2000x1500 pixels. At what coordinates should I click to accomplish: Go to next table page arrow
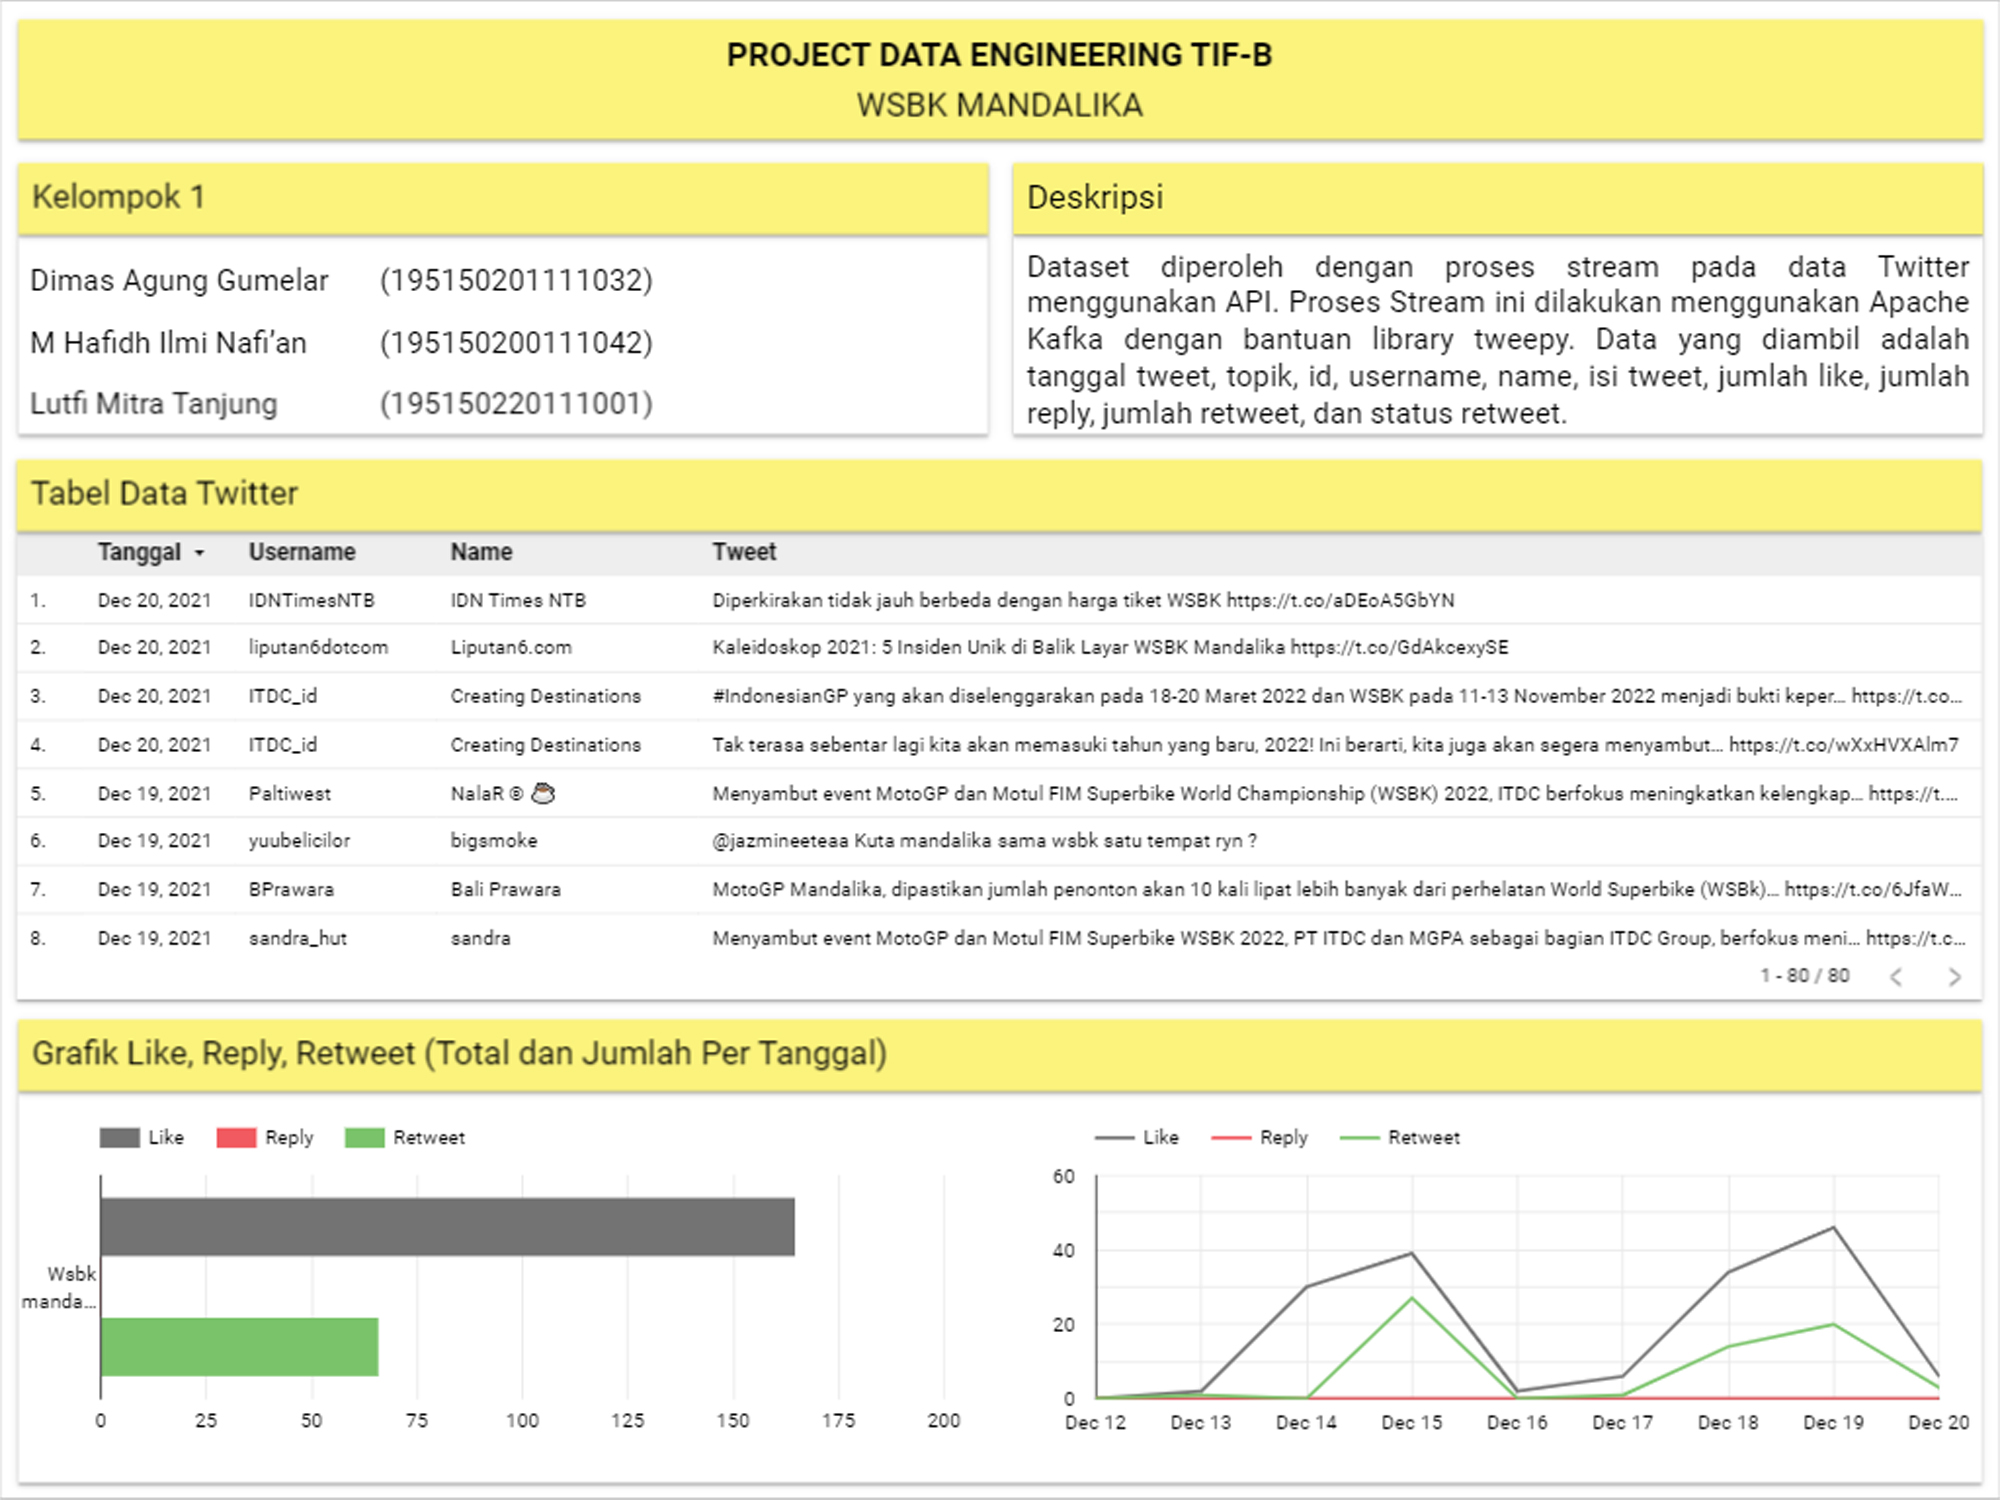click(1954, 977)
